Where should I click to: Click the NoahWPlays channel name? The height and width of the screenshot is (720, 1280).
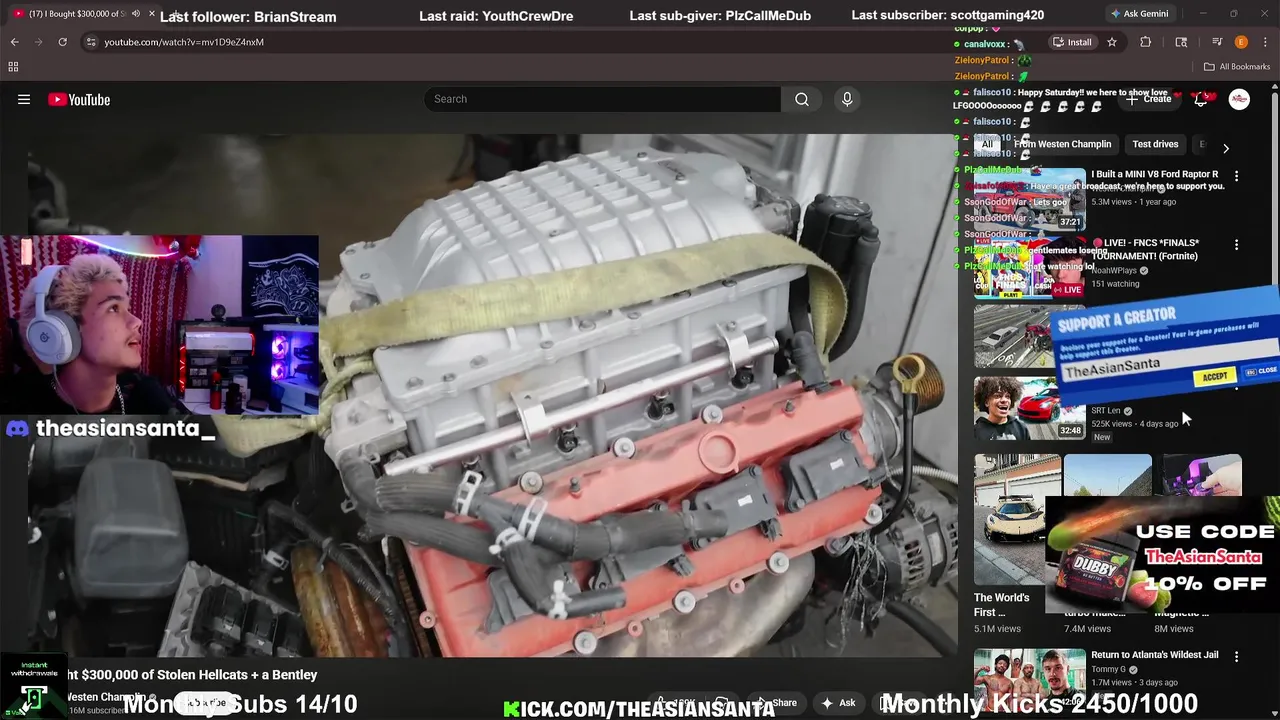point(1115,270)
